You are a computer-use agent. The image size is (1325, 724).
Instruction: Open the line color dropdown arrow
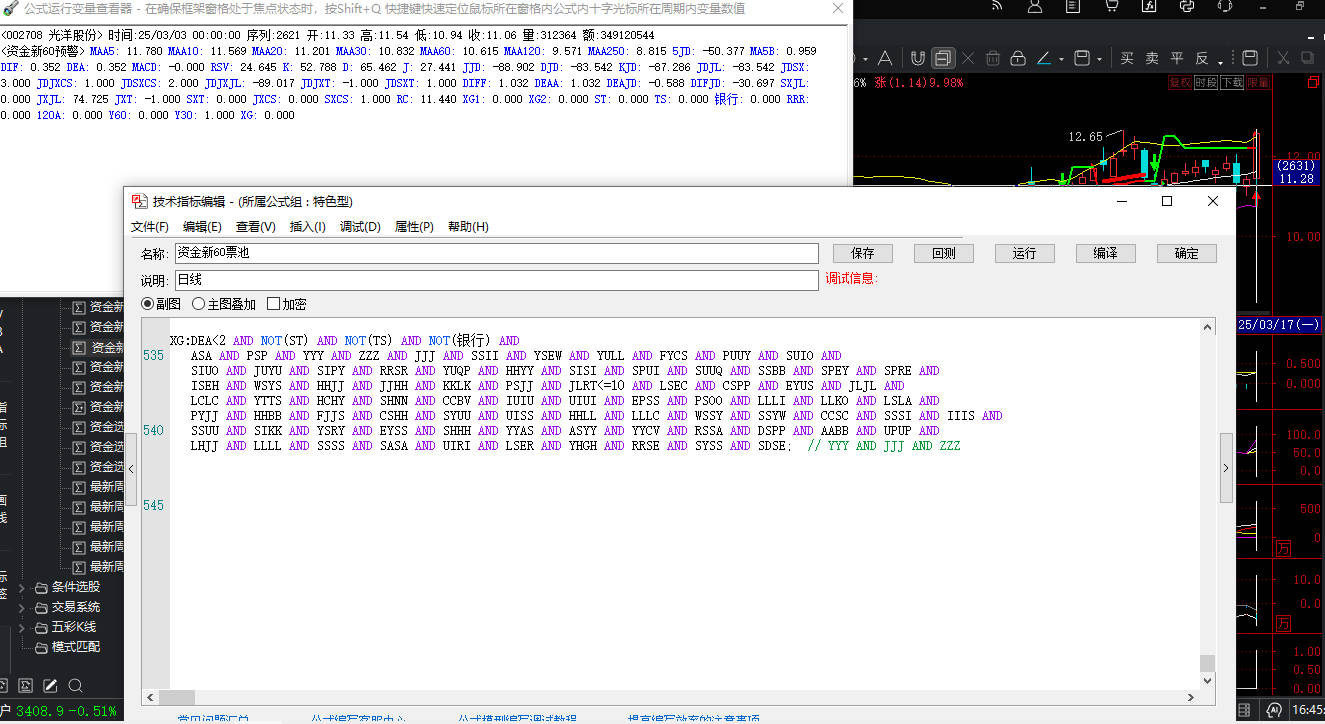pos(1061,58)
